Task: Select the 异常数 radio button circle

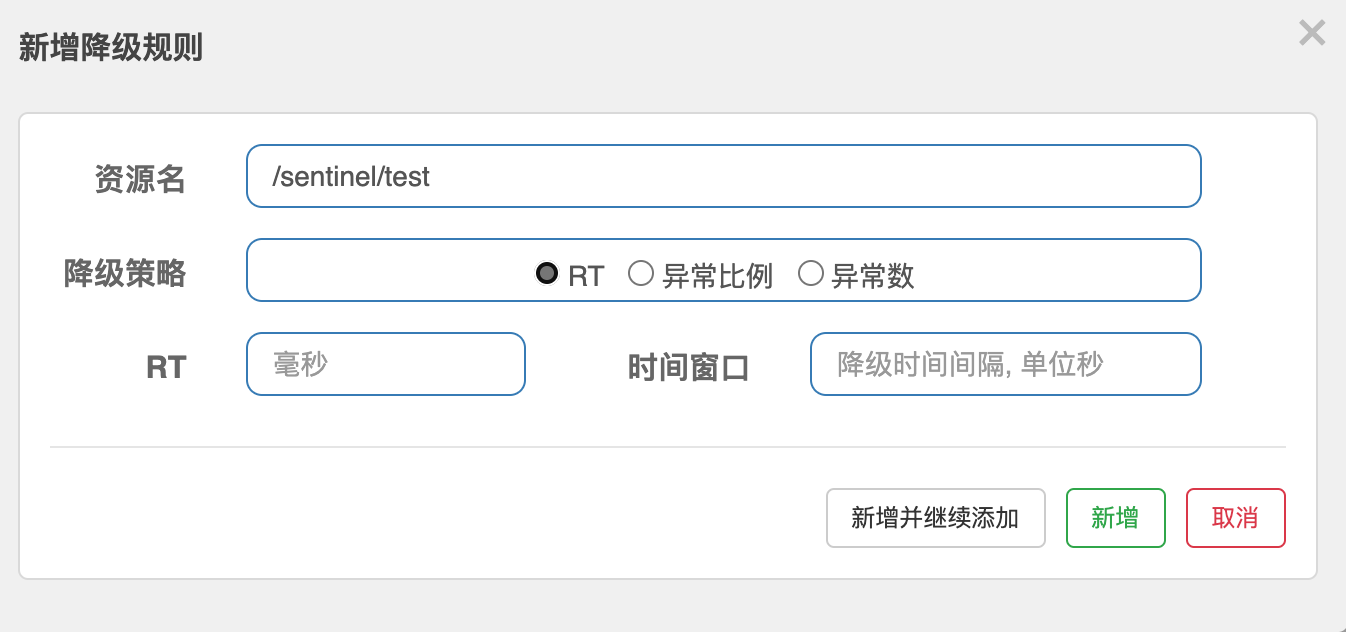Action: point(811,273)
